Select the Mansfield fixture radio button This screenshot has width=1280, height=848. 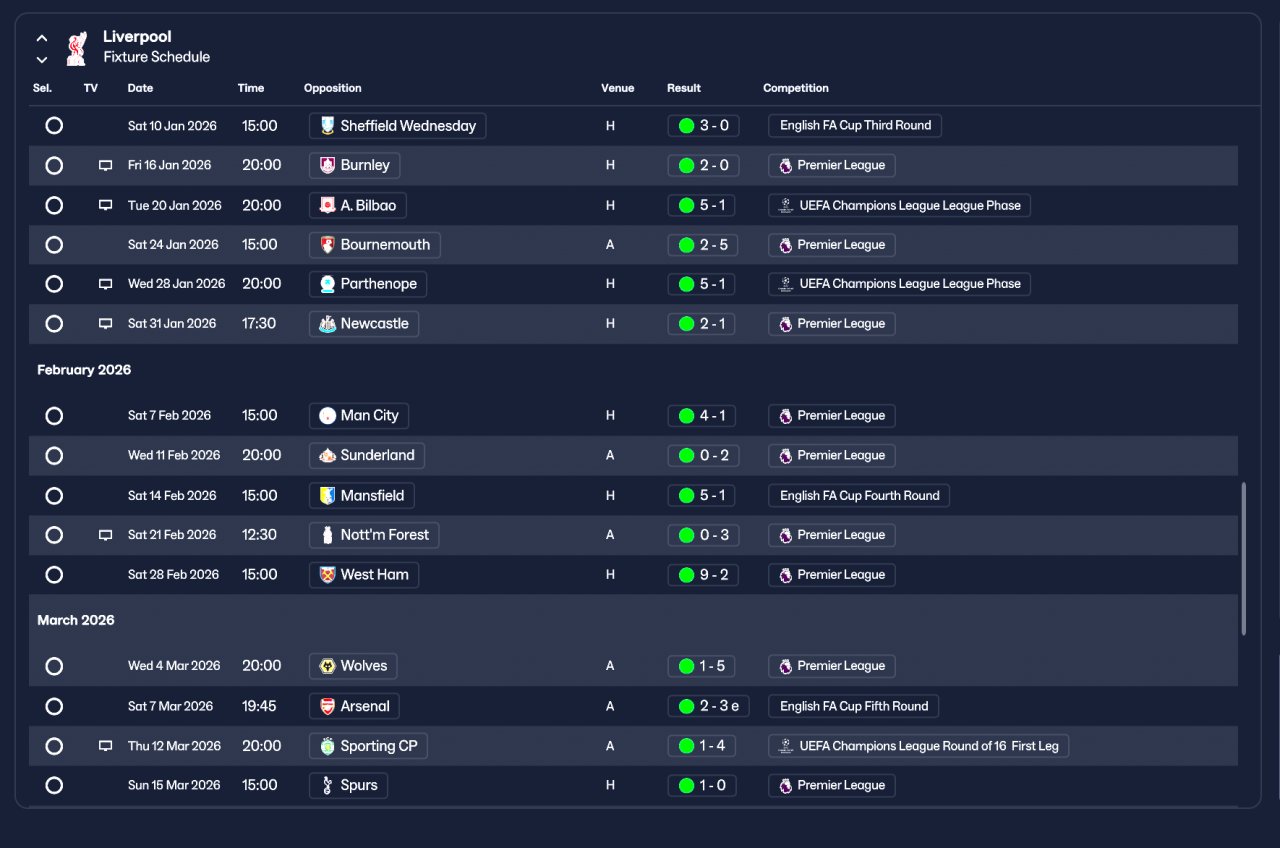(54, 496)
